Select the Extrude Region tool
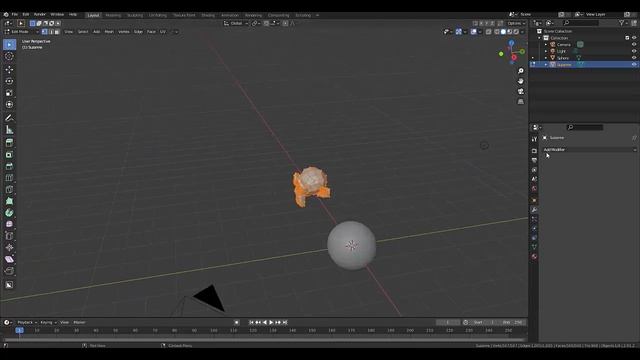 coord(9,143)
